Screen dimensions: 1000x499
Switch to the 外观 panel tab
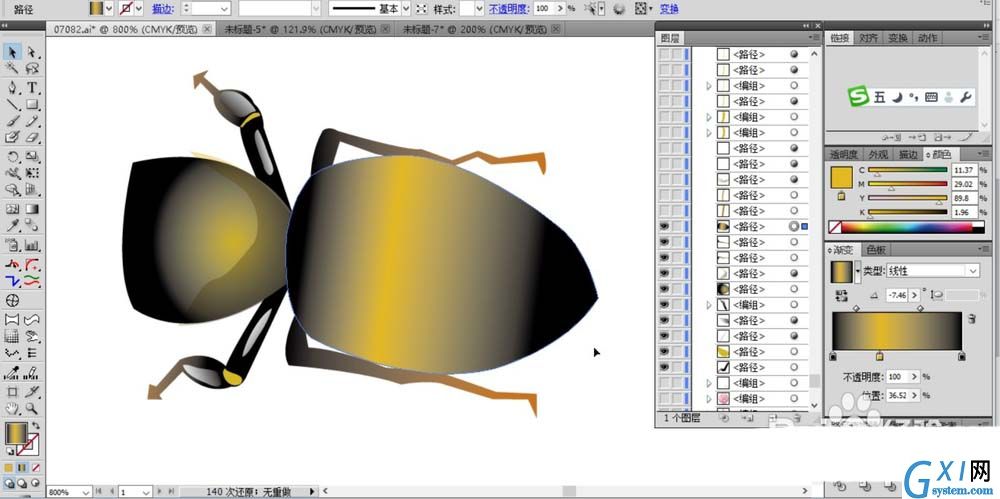(878, 154)
